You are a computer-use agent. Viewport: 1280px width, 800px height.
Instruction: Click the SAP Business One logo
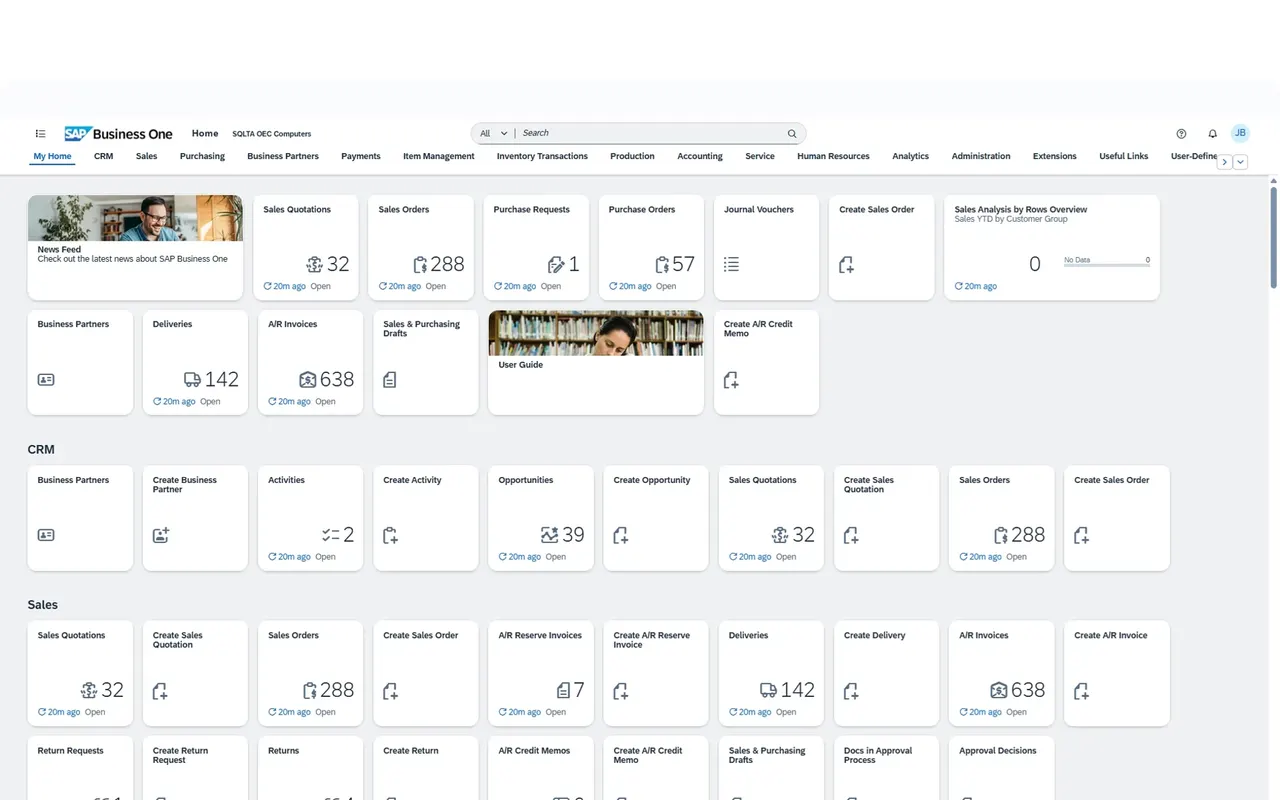(x=118, y=134)
